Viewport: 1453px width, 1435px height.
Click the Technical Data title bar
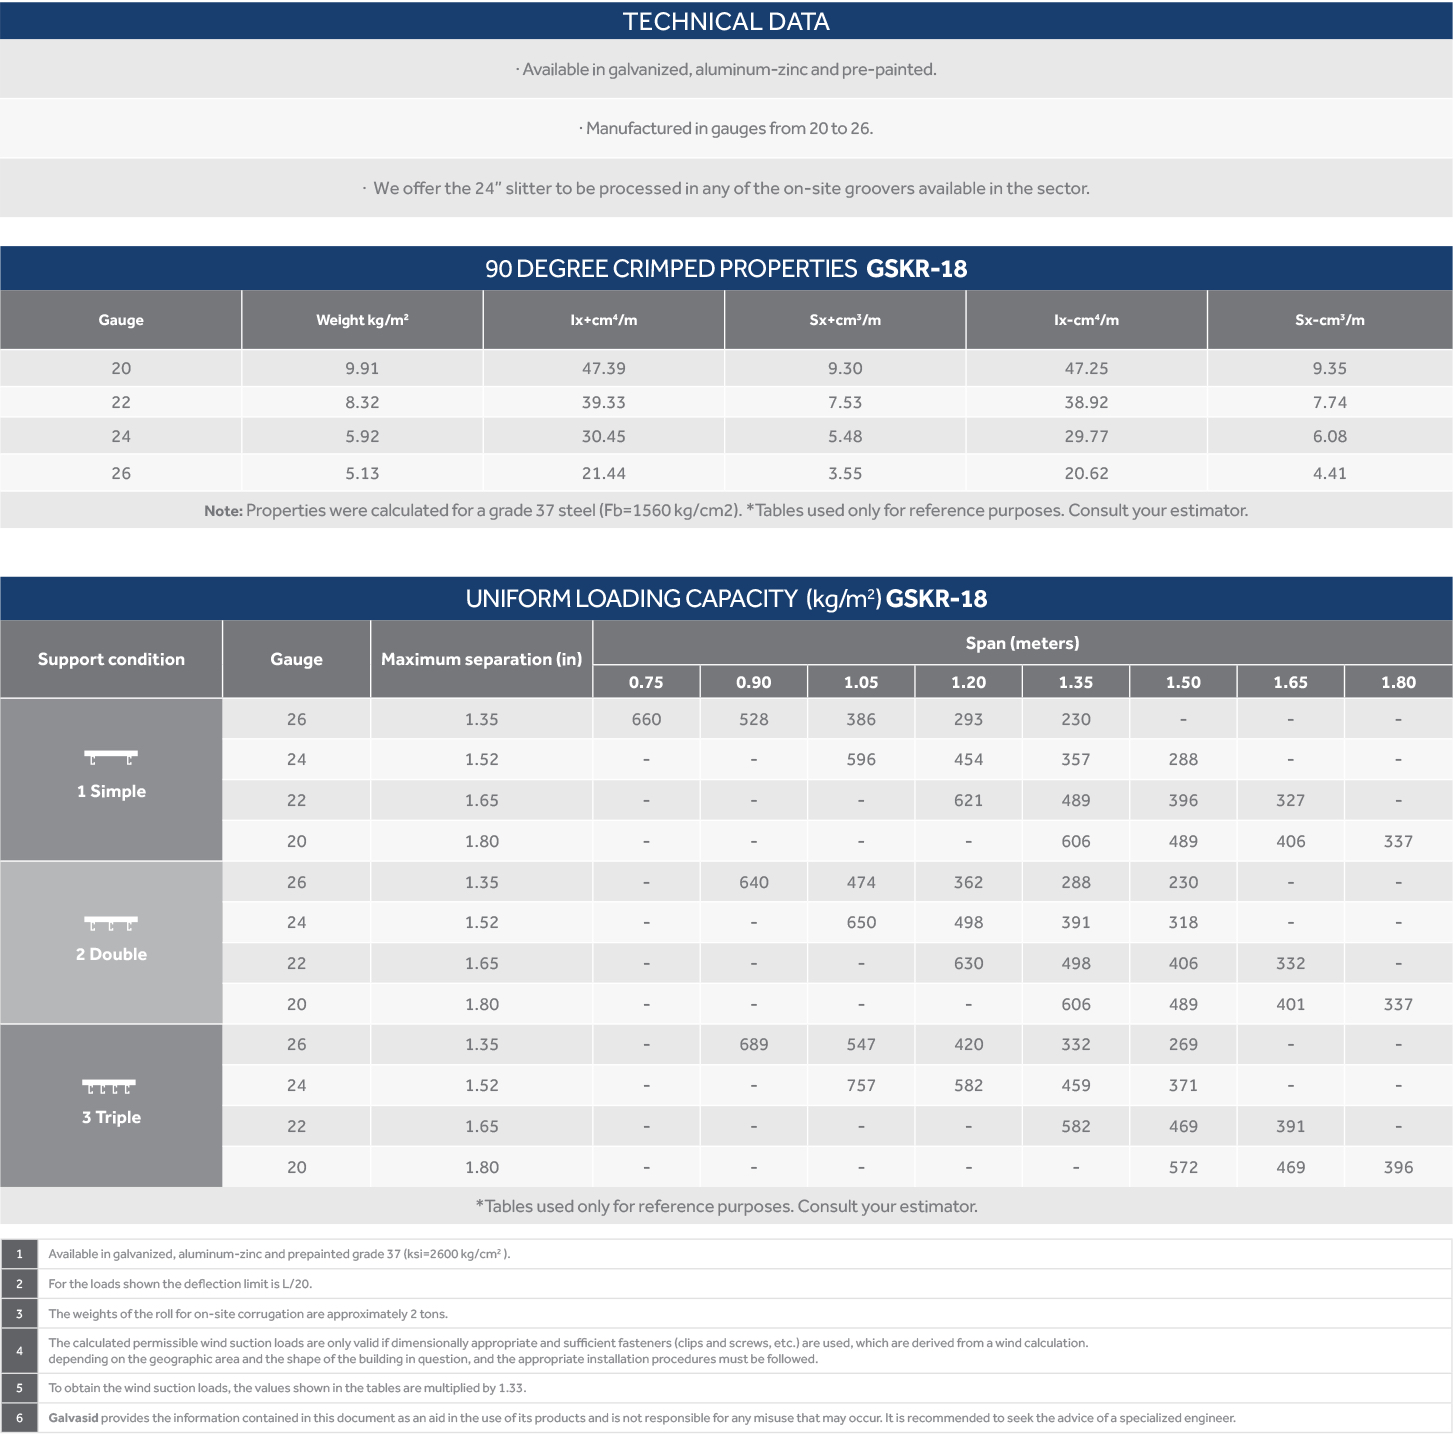click(x=726, y=21)
